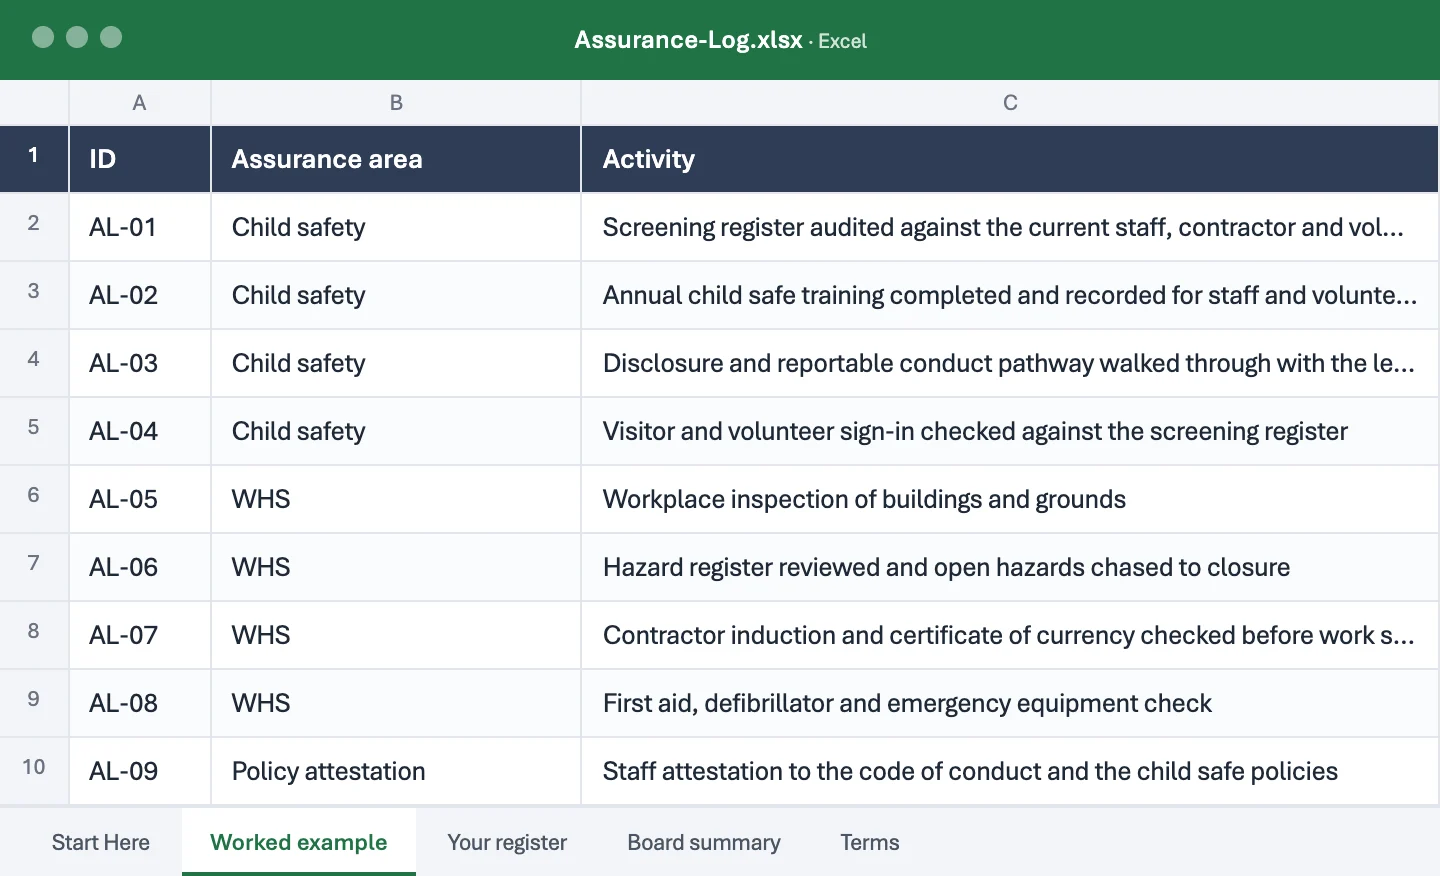Select Disclosure and reportable conduct activity cell
This screenshot has width=1440, height=876.
(1010, 363)
